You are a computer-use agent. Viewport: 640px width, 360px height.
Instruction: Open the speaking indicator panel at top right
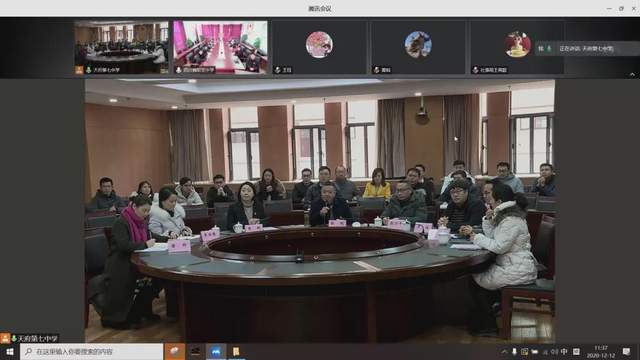tap(587, 49)
